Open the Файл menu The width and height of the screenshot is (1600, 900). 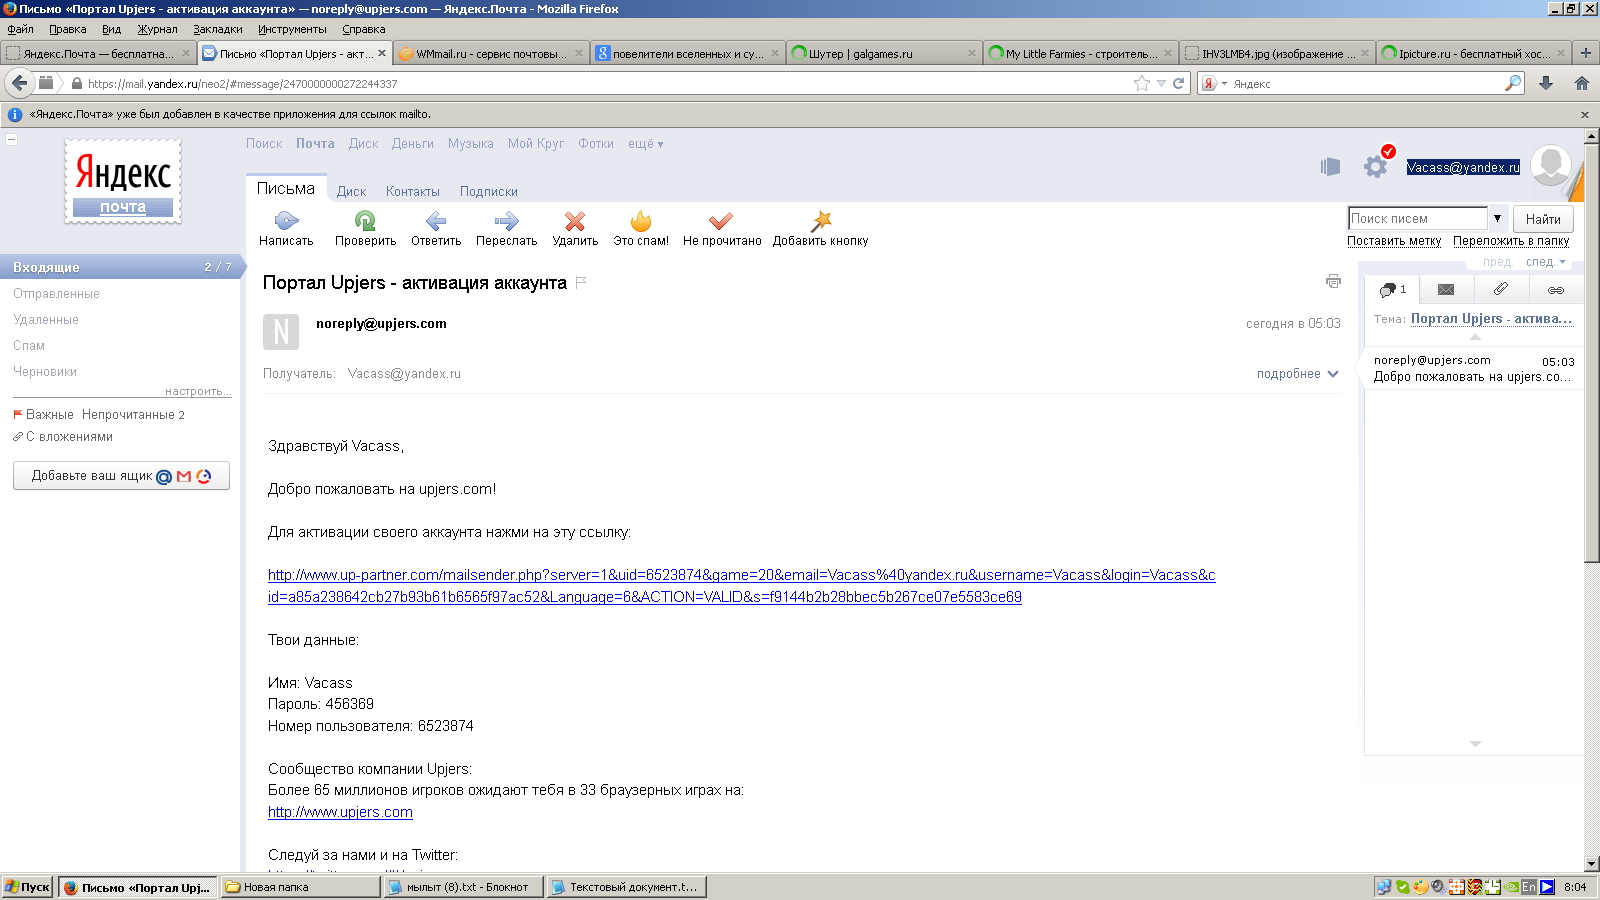tap(20, 29)
